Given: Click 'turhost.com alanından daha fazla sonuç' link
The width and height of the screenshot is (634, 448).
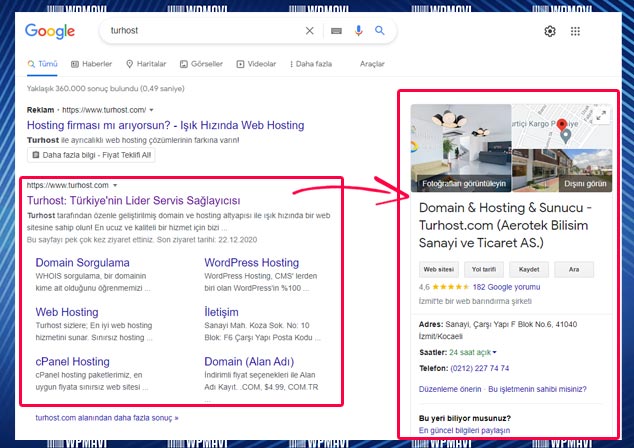Looking at the screenshot, I should click(107, 418).
